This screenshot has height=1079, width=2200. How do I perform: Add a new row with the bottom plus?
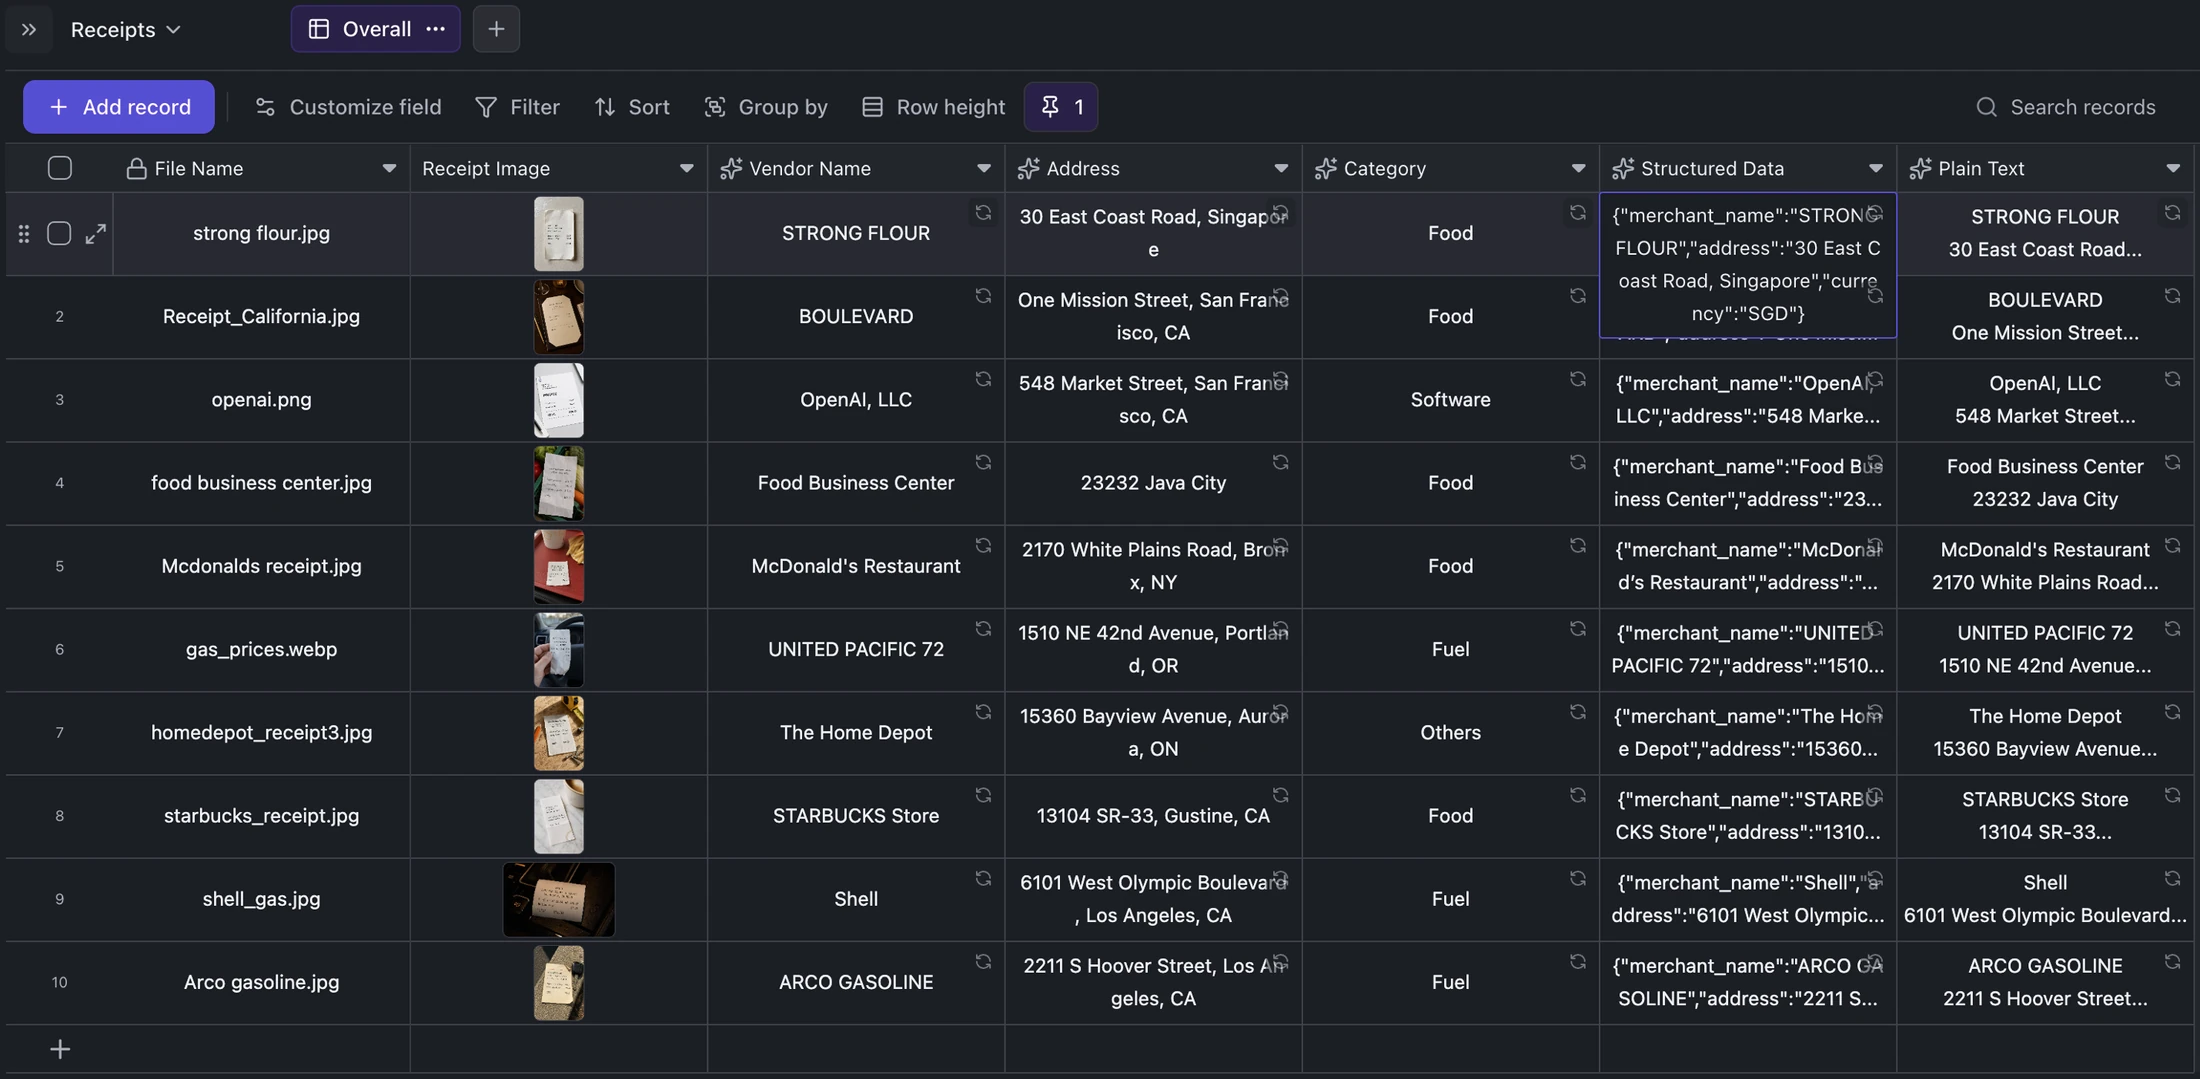60,1049
